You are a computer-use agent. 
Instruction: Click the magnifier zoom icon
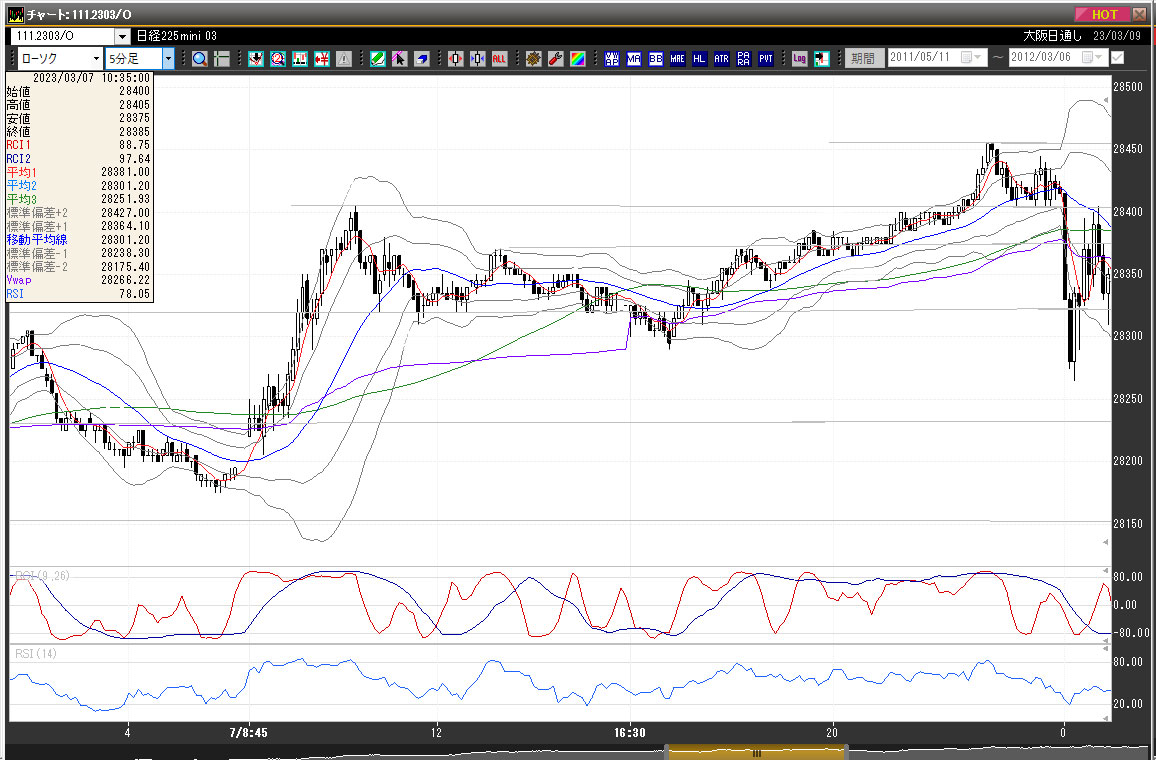point(199,59)
